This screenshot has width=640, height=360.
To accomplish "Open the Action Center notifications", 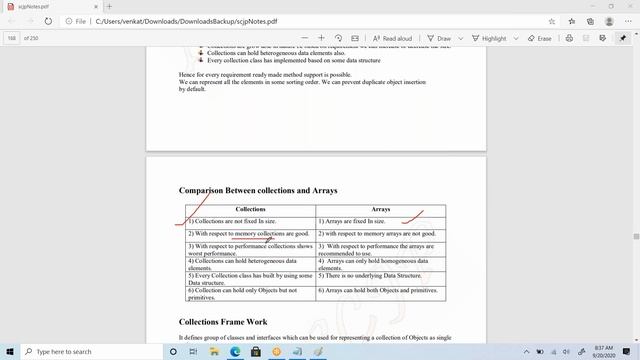I will tap(627, 351).
